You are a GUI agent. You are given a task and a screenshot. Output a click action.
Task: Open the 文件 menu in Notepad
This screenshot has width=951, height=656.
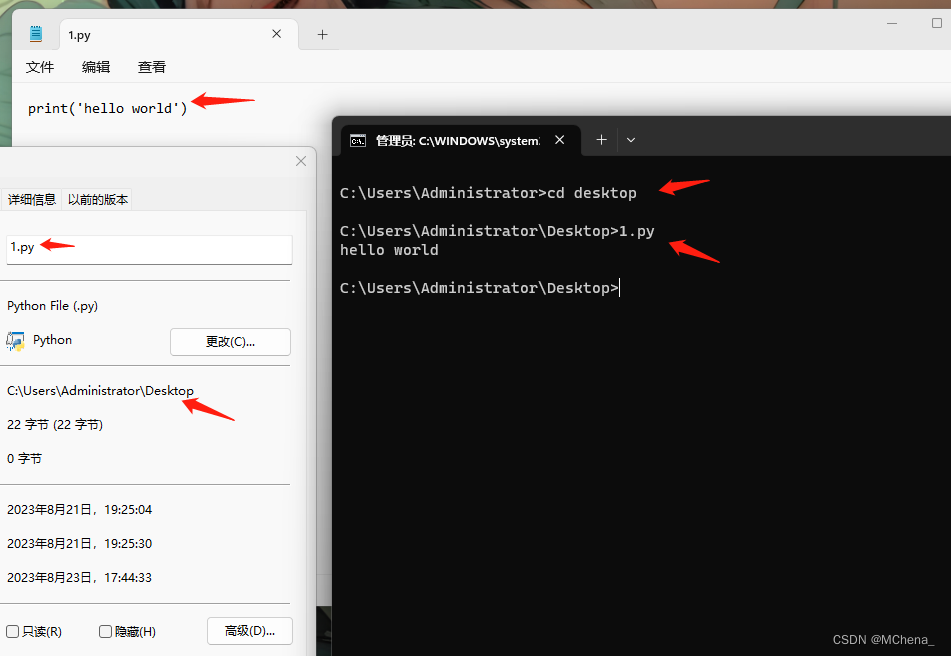click(40, 67)
